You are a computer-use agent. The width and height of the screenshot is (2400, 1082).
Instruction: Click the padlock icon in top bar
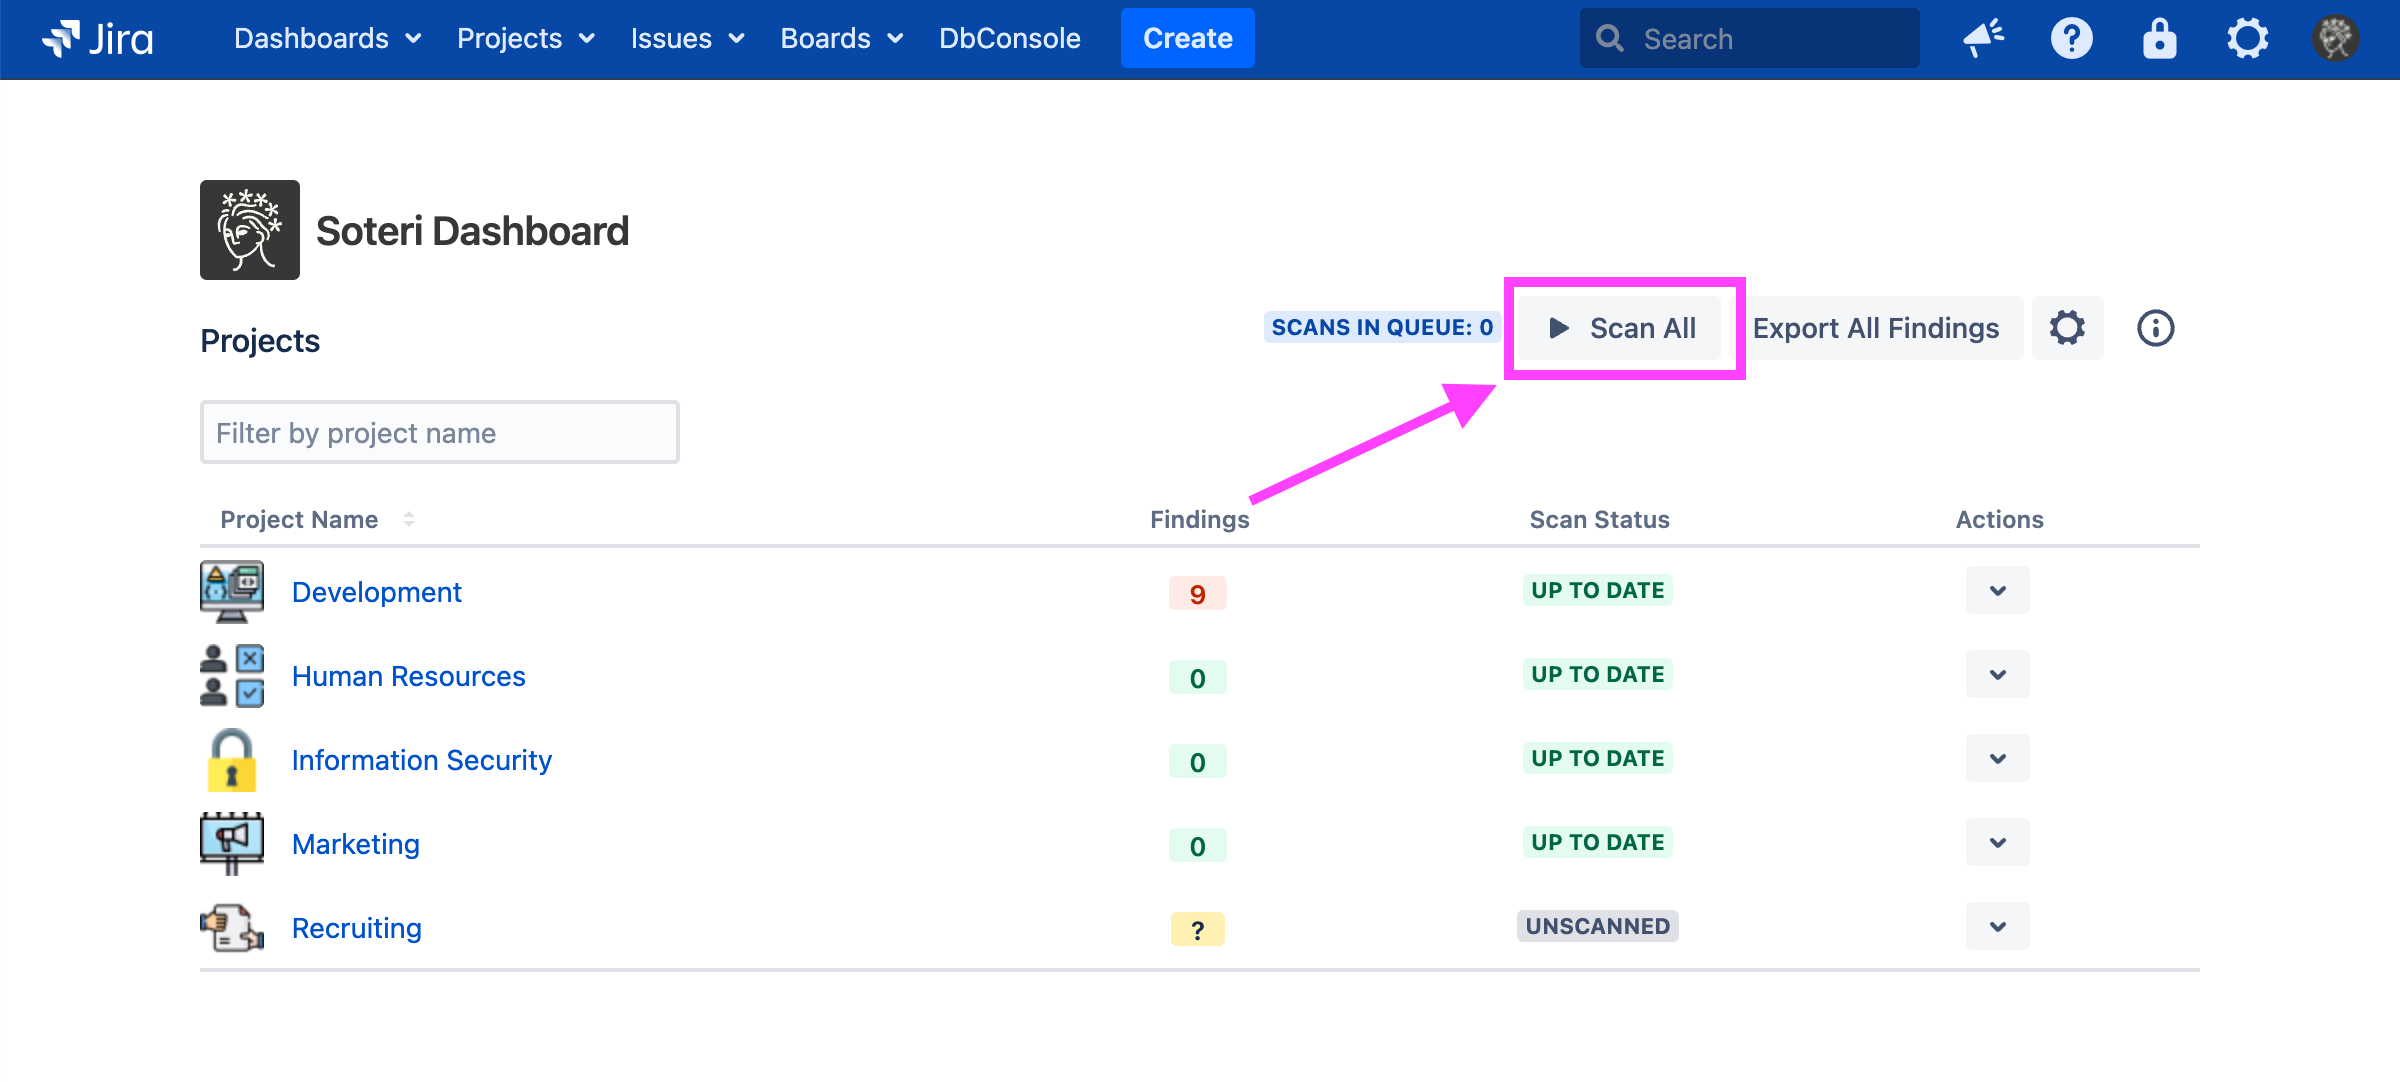point(2159,39)
